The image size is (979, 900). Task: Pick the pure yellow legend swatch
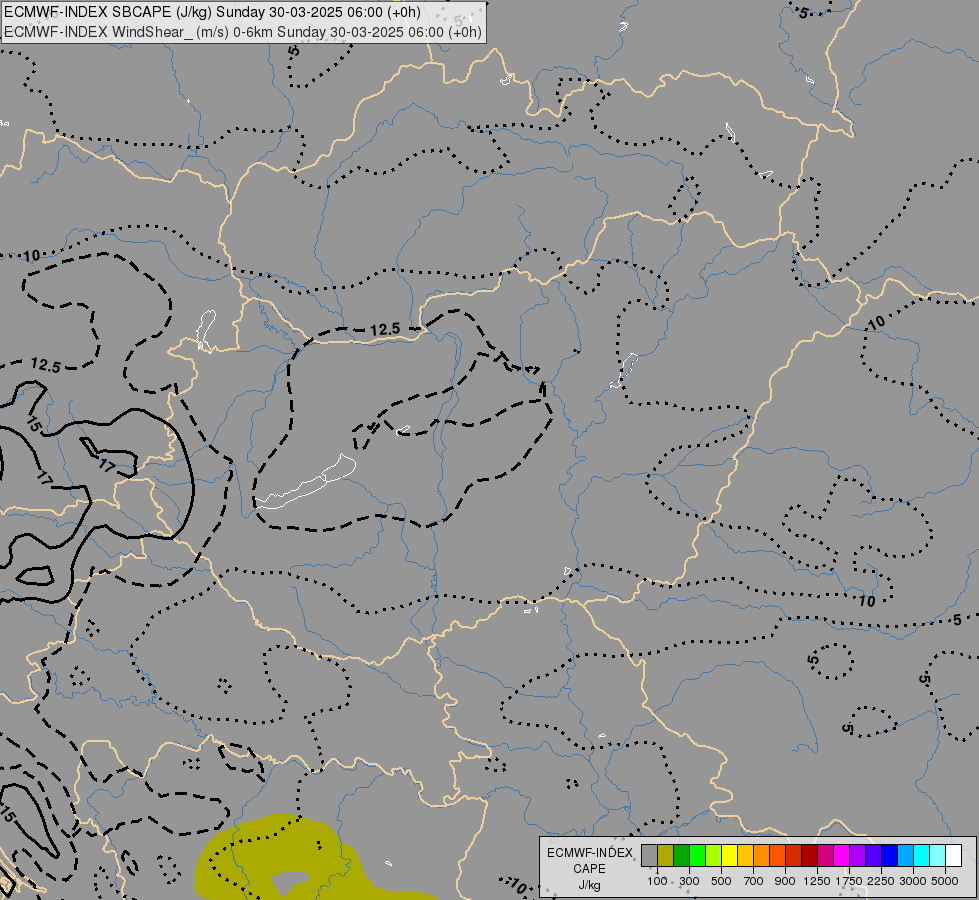(729, 856)
